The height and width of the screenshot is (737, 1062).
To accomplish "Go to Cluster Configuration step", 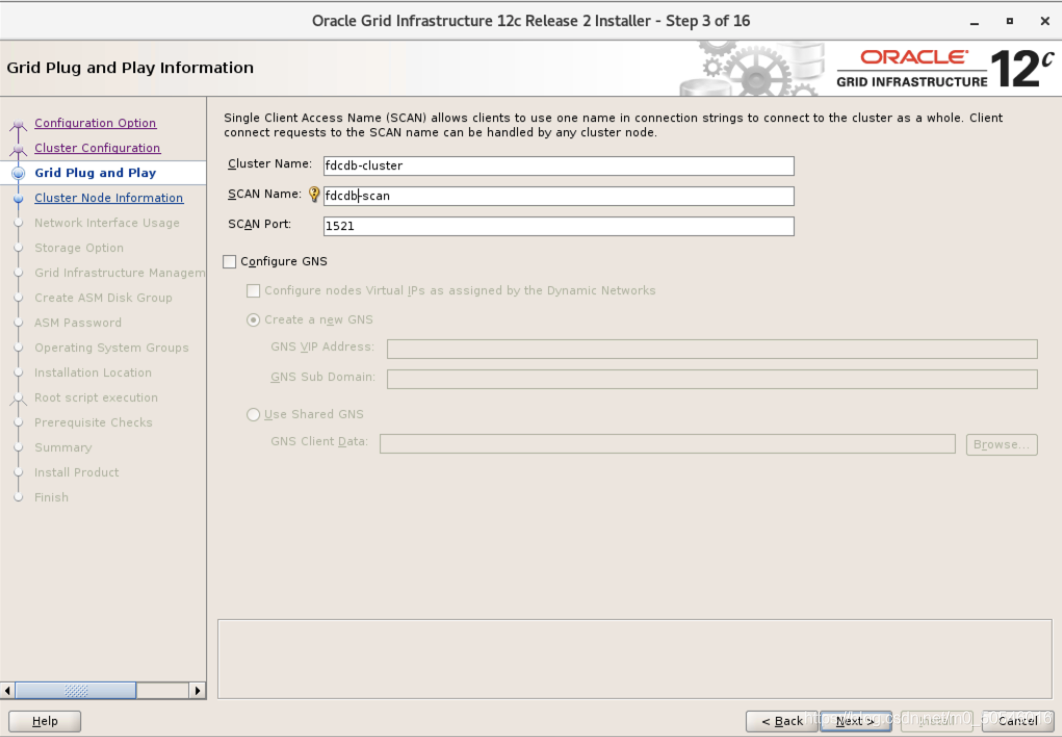I will point(98,148).
